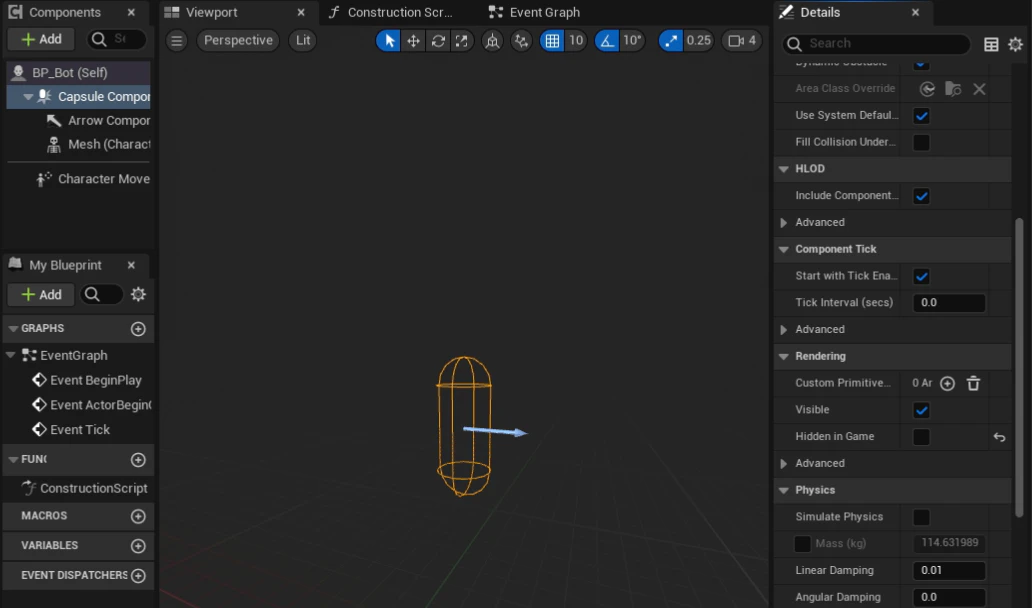Collapse the Capsule Component tree node
The width and height of the screenshot is (1032, 608).
pyautogui.click(x=28, y=97)
